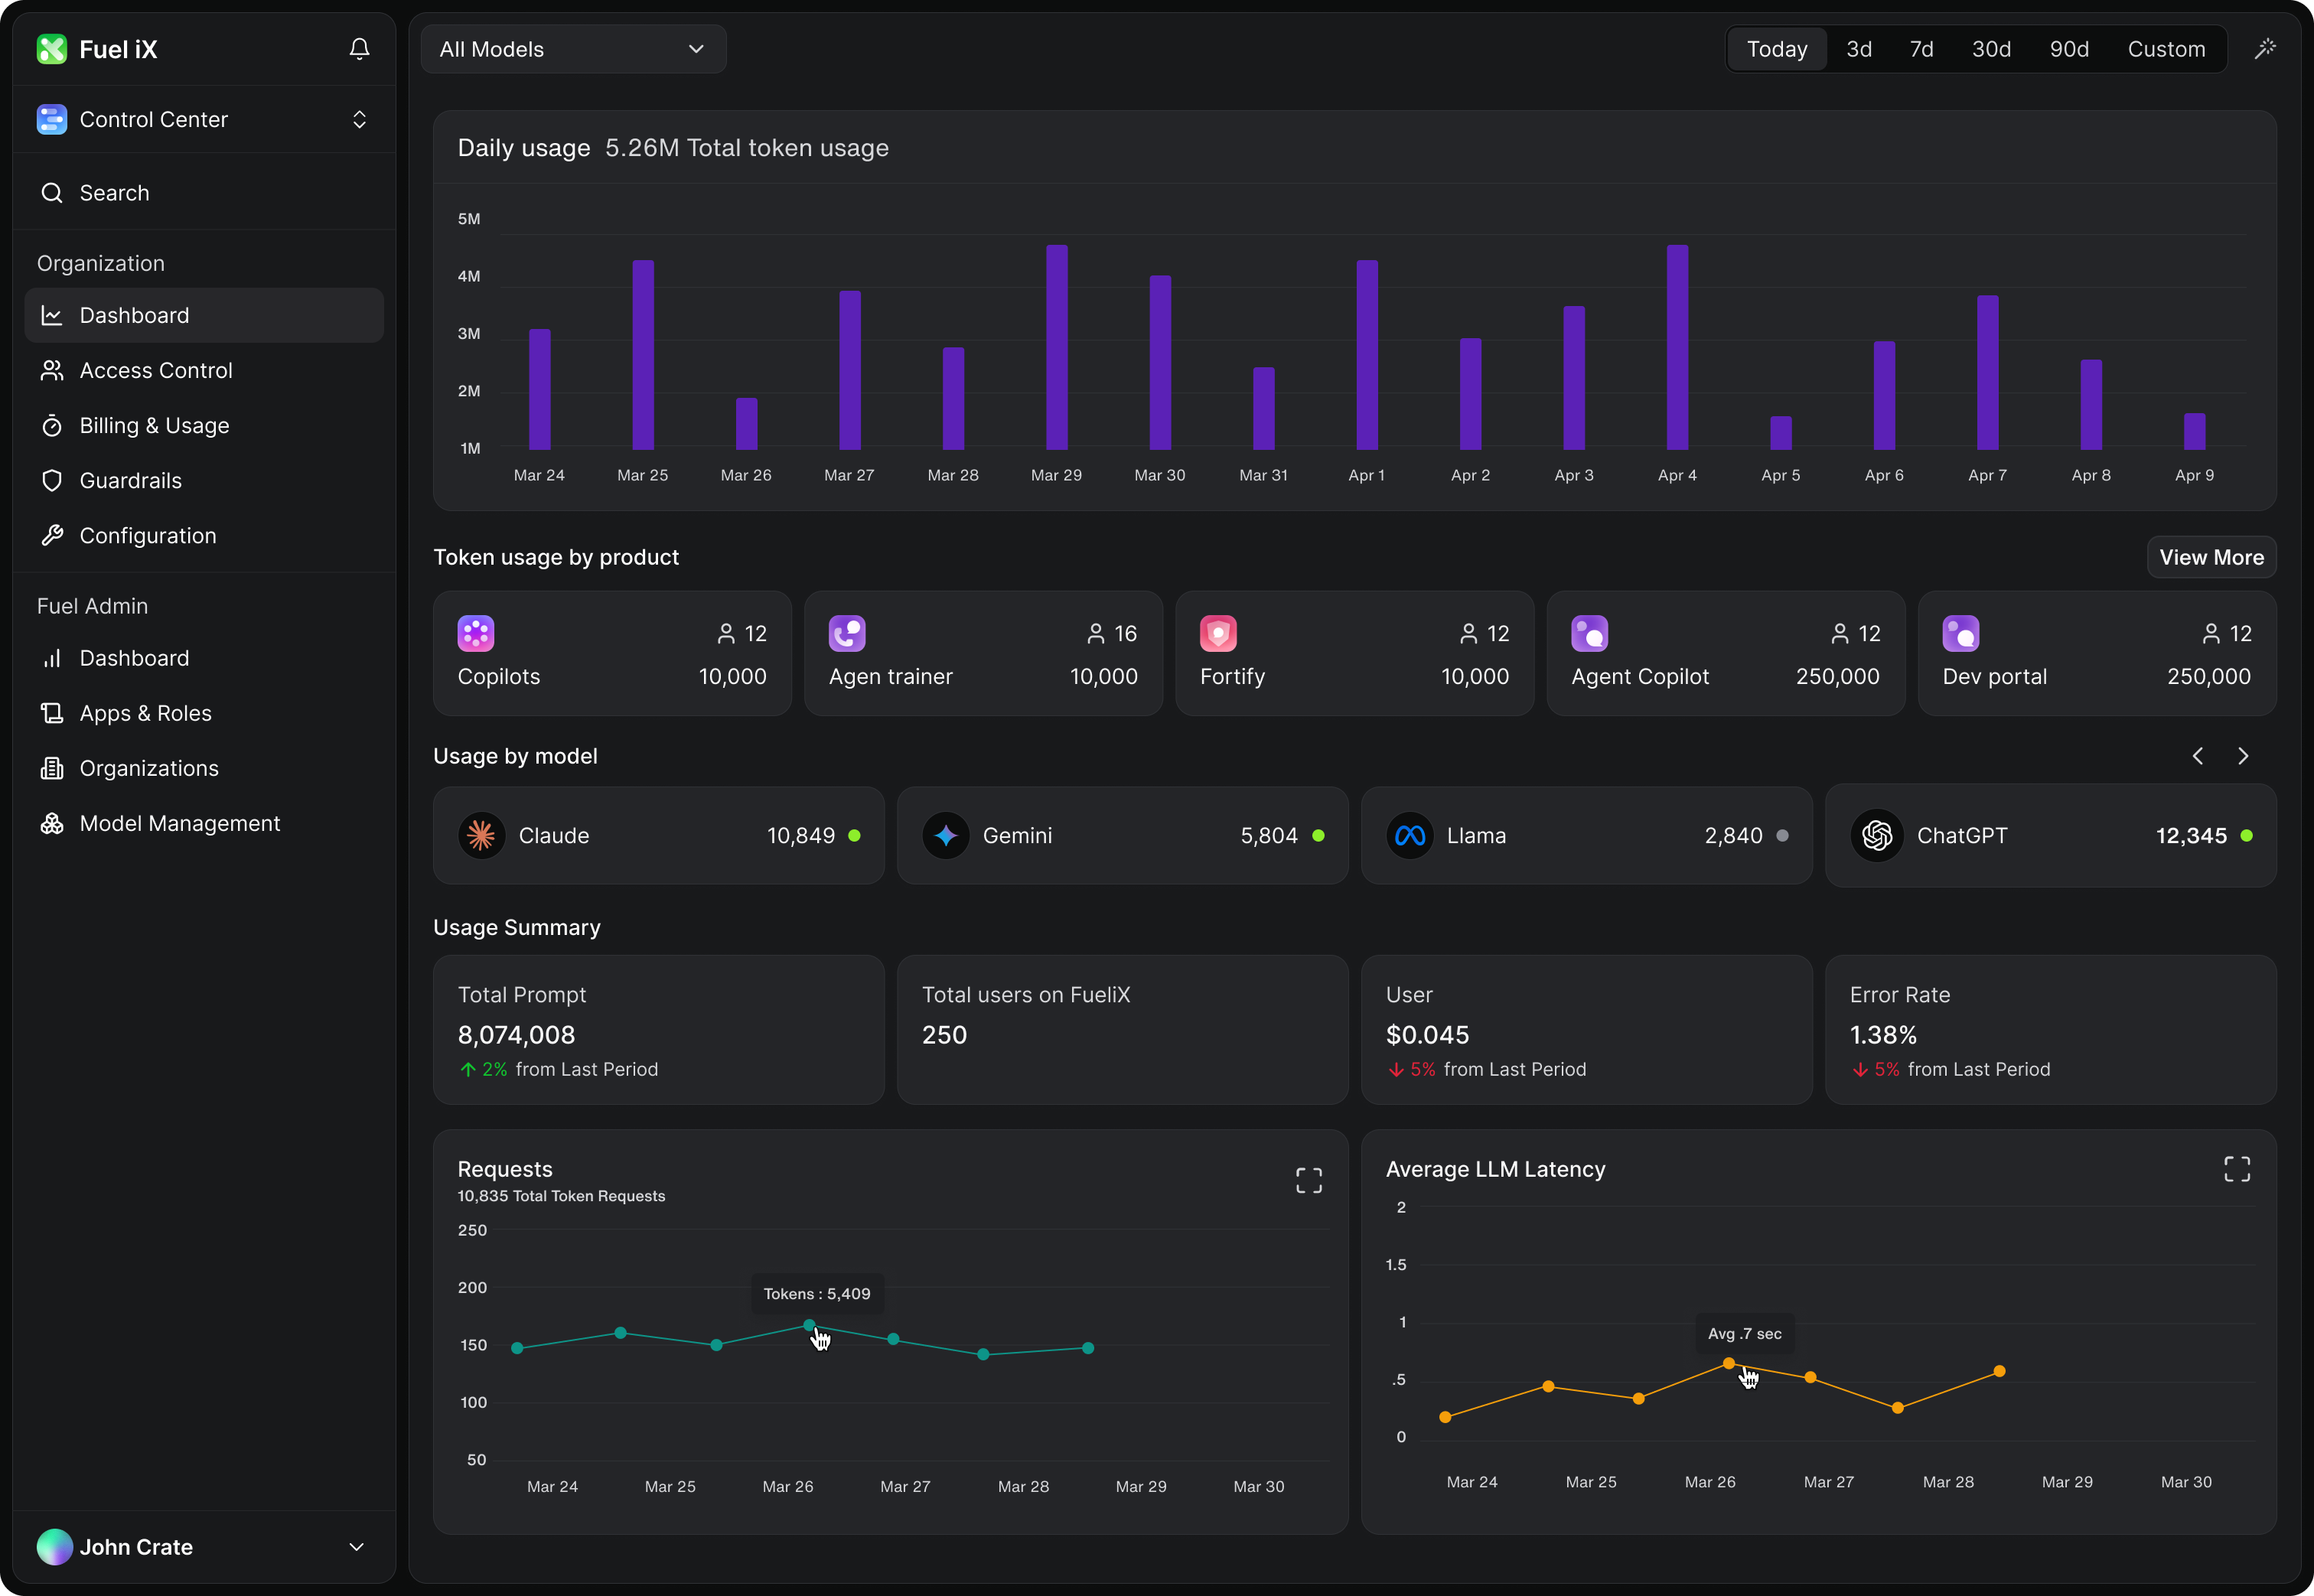Image resolution: width=2314 pixels, height=1596 pixels.
Task: Click the Claude model logo
Action: pyautogui.click(x=481, y=835)
